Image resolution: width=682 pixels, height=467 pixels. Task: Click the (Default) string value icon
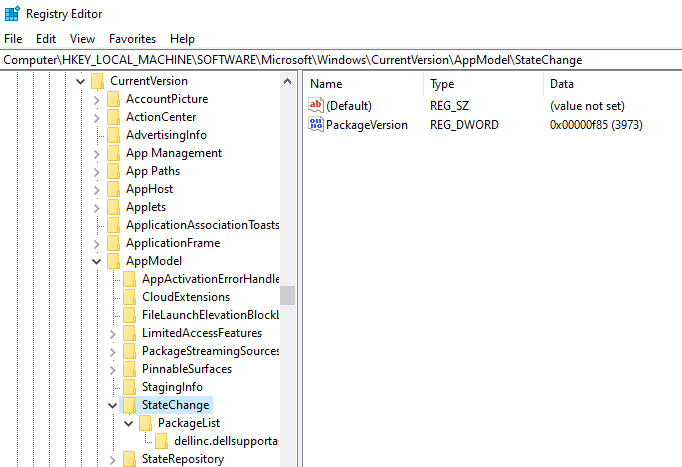(316, 105)
